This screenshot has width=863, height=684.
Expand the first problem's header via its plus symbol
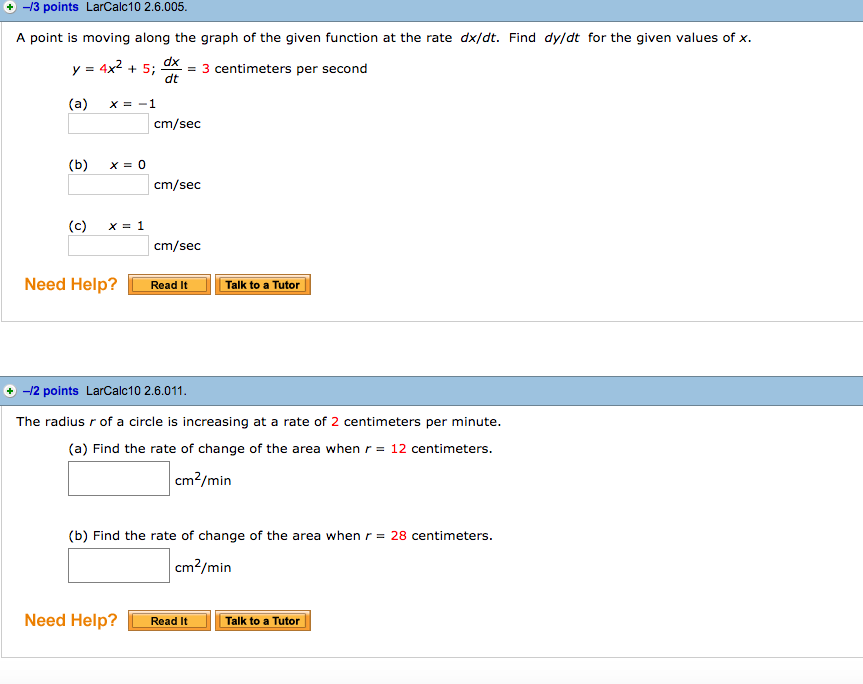click(10, 7)
